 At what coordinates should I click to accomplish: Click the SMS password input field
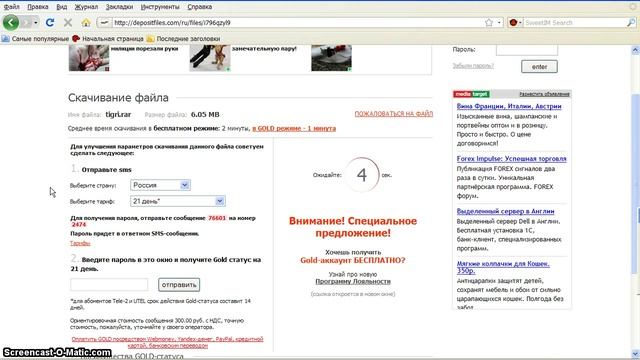coord(109,284)
